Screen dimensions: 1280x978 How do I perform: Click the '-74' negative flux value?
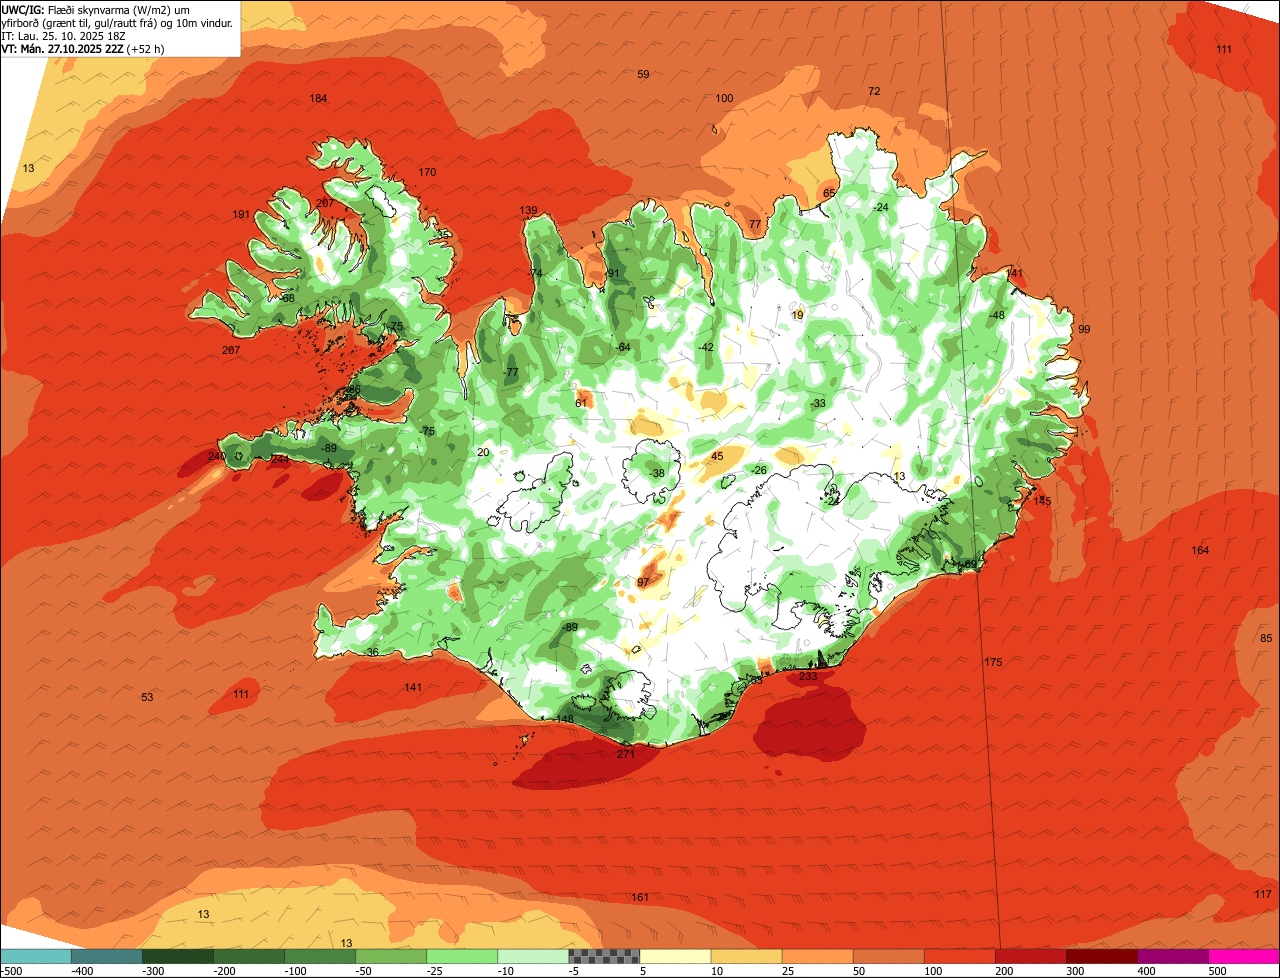tap(535, 273)
